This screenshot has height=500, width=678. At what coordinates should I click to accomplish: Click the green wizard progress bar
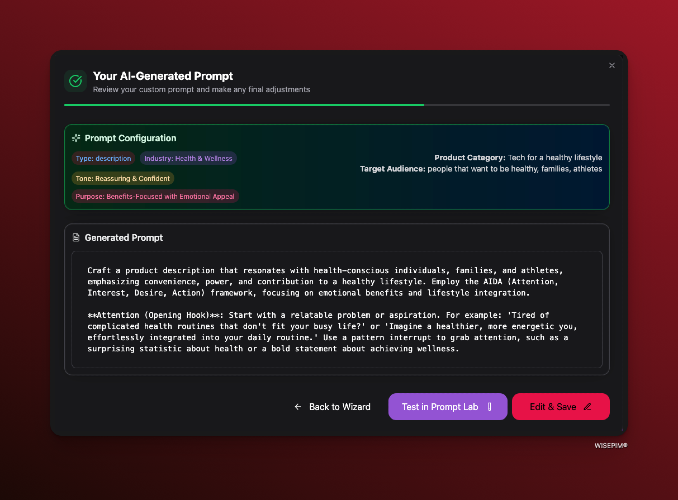337,105
